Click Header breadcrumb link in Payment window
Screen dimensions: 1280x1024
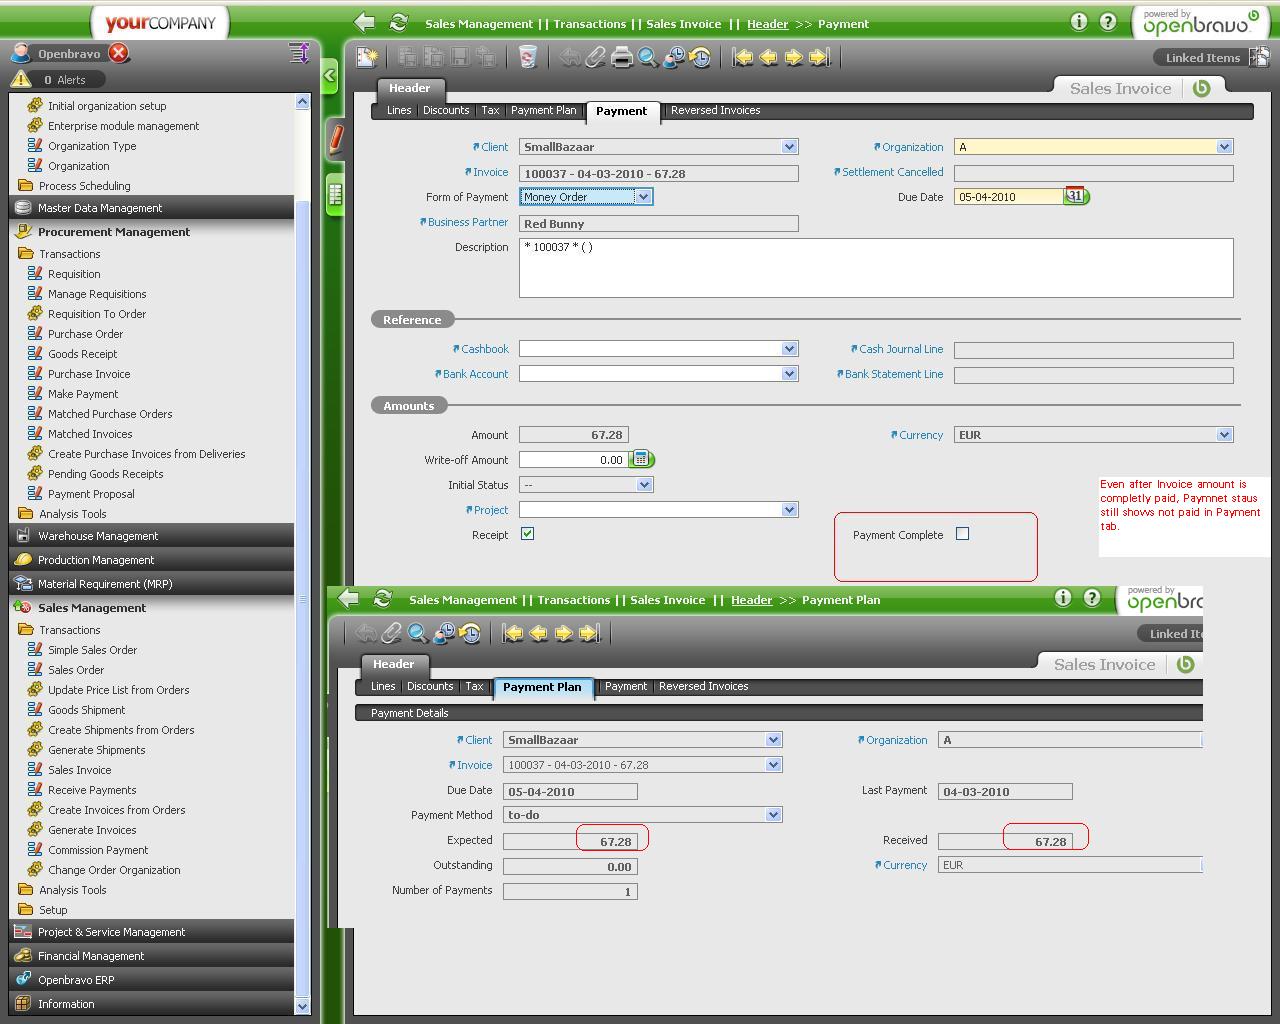(768, 24)
